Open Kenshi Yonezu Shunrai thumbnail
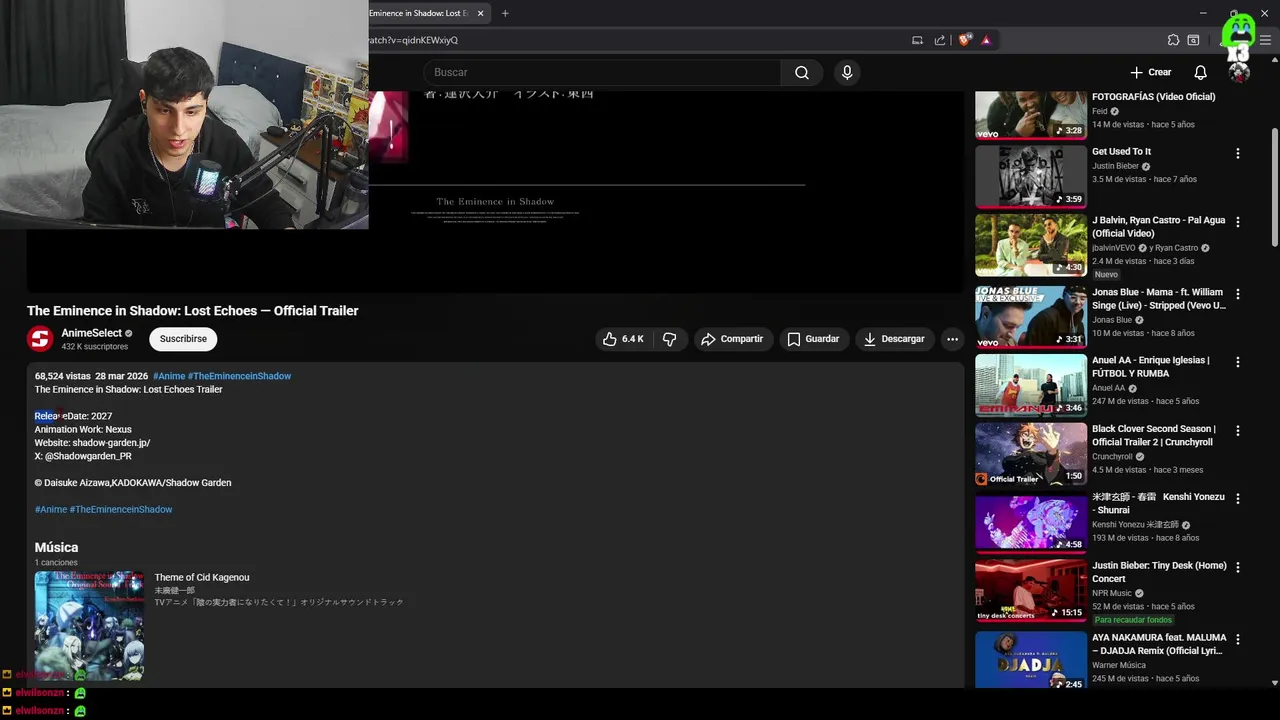The image size is (1280, 720). point(1030,521)
